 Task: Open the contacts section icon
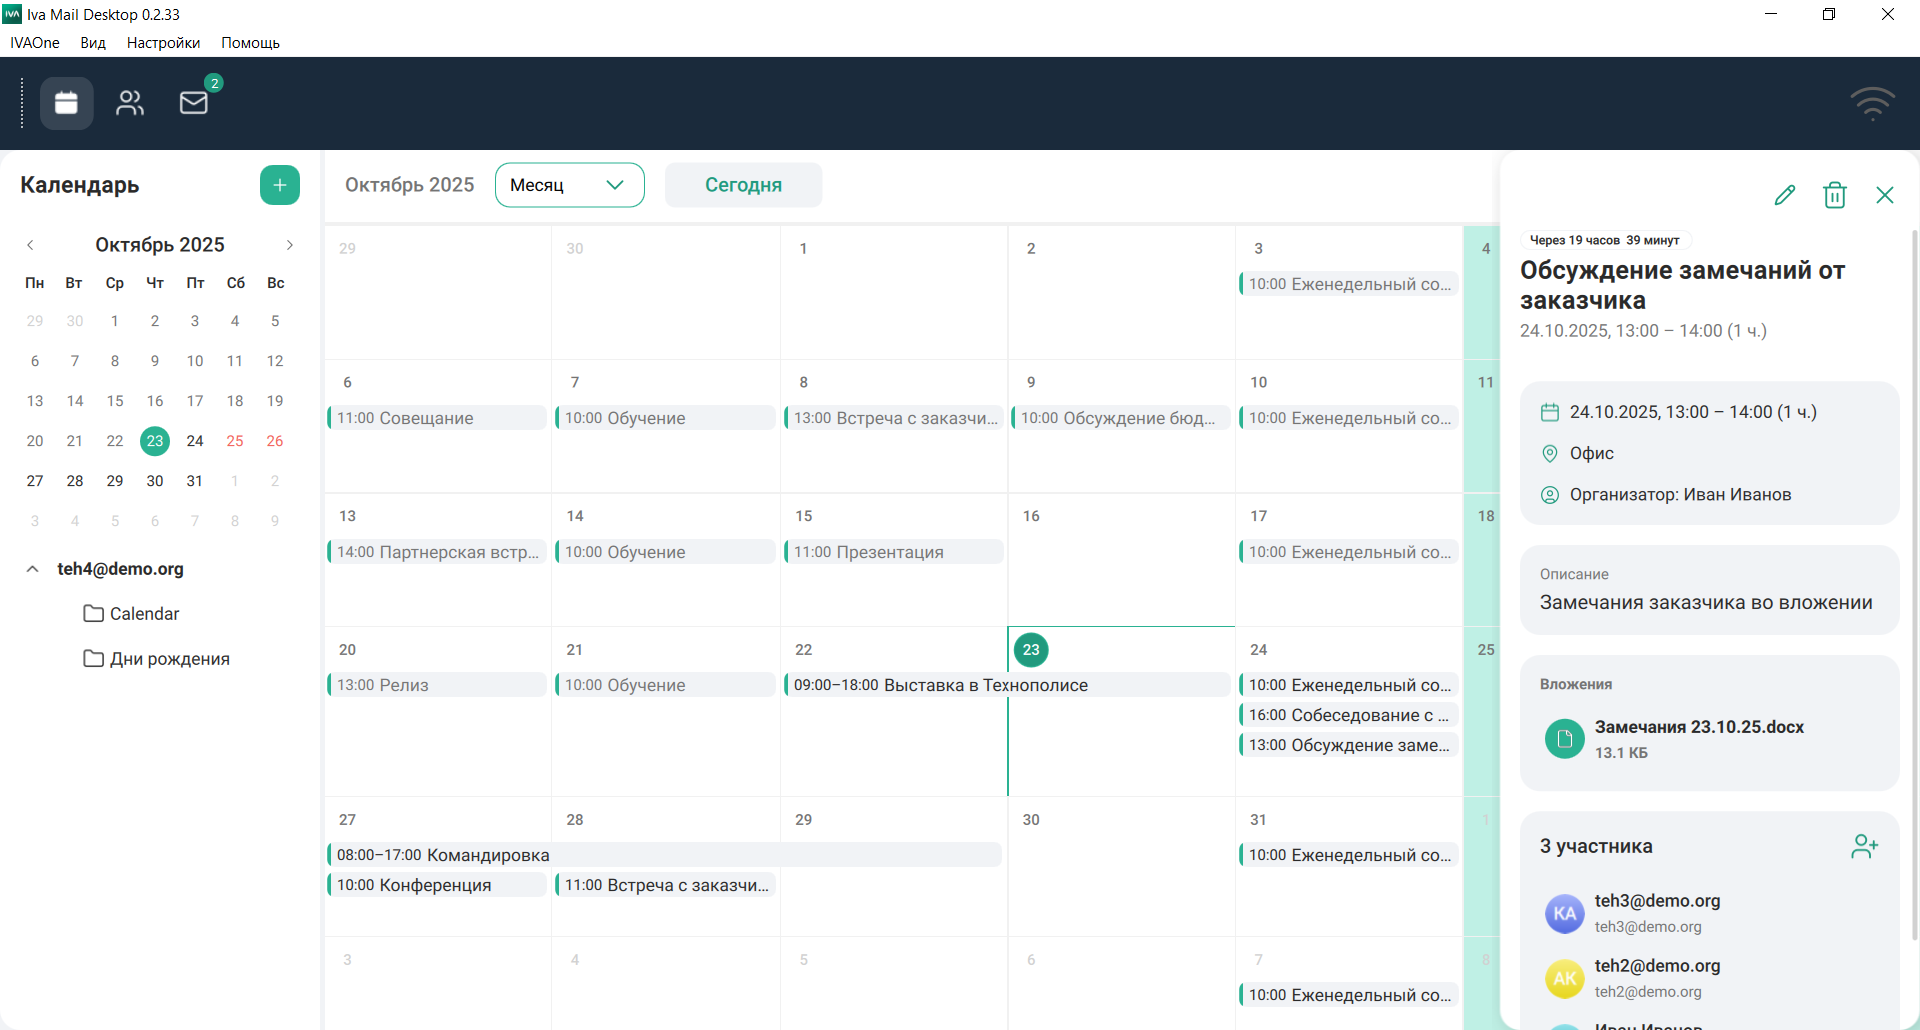coord(130,103)
